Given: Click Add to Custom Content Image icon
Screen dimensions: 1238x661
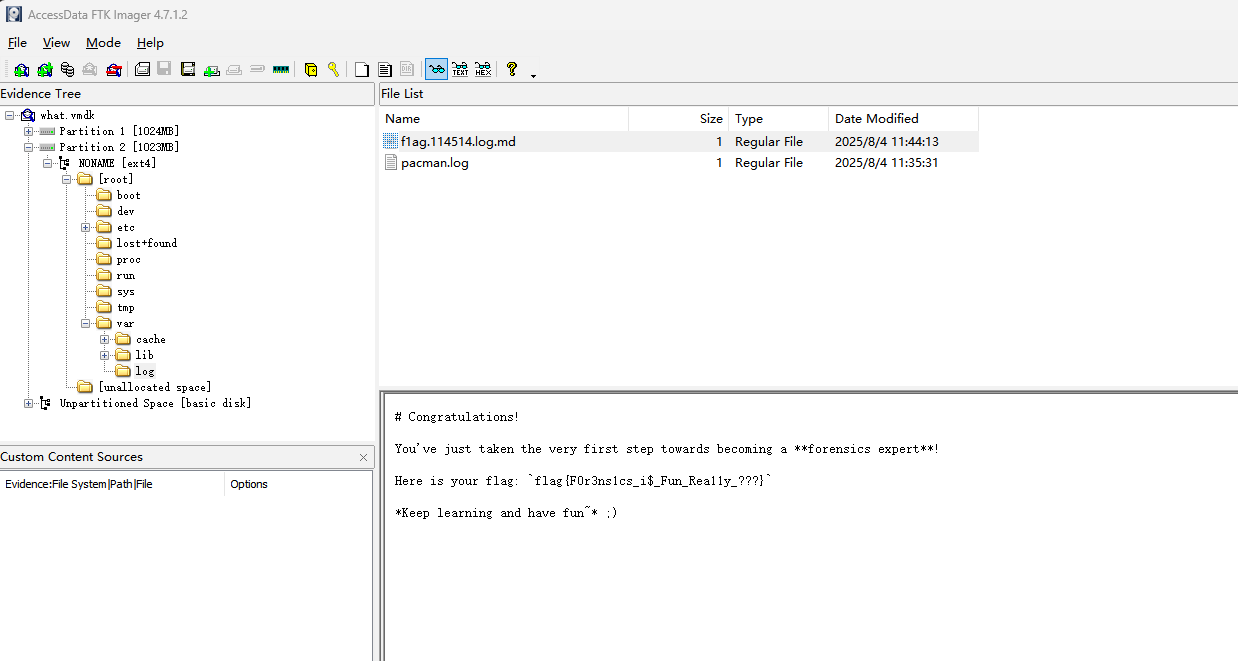Looking at the screenshot, I should click(x=211, y=69).
